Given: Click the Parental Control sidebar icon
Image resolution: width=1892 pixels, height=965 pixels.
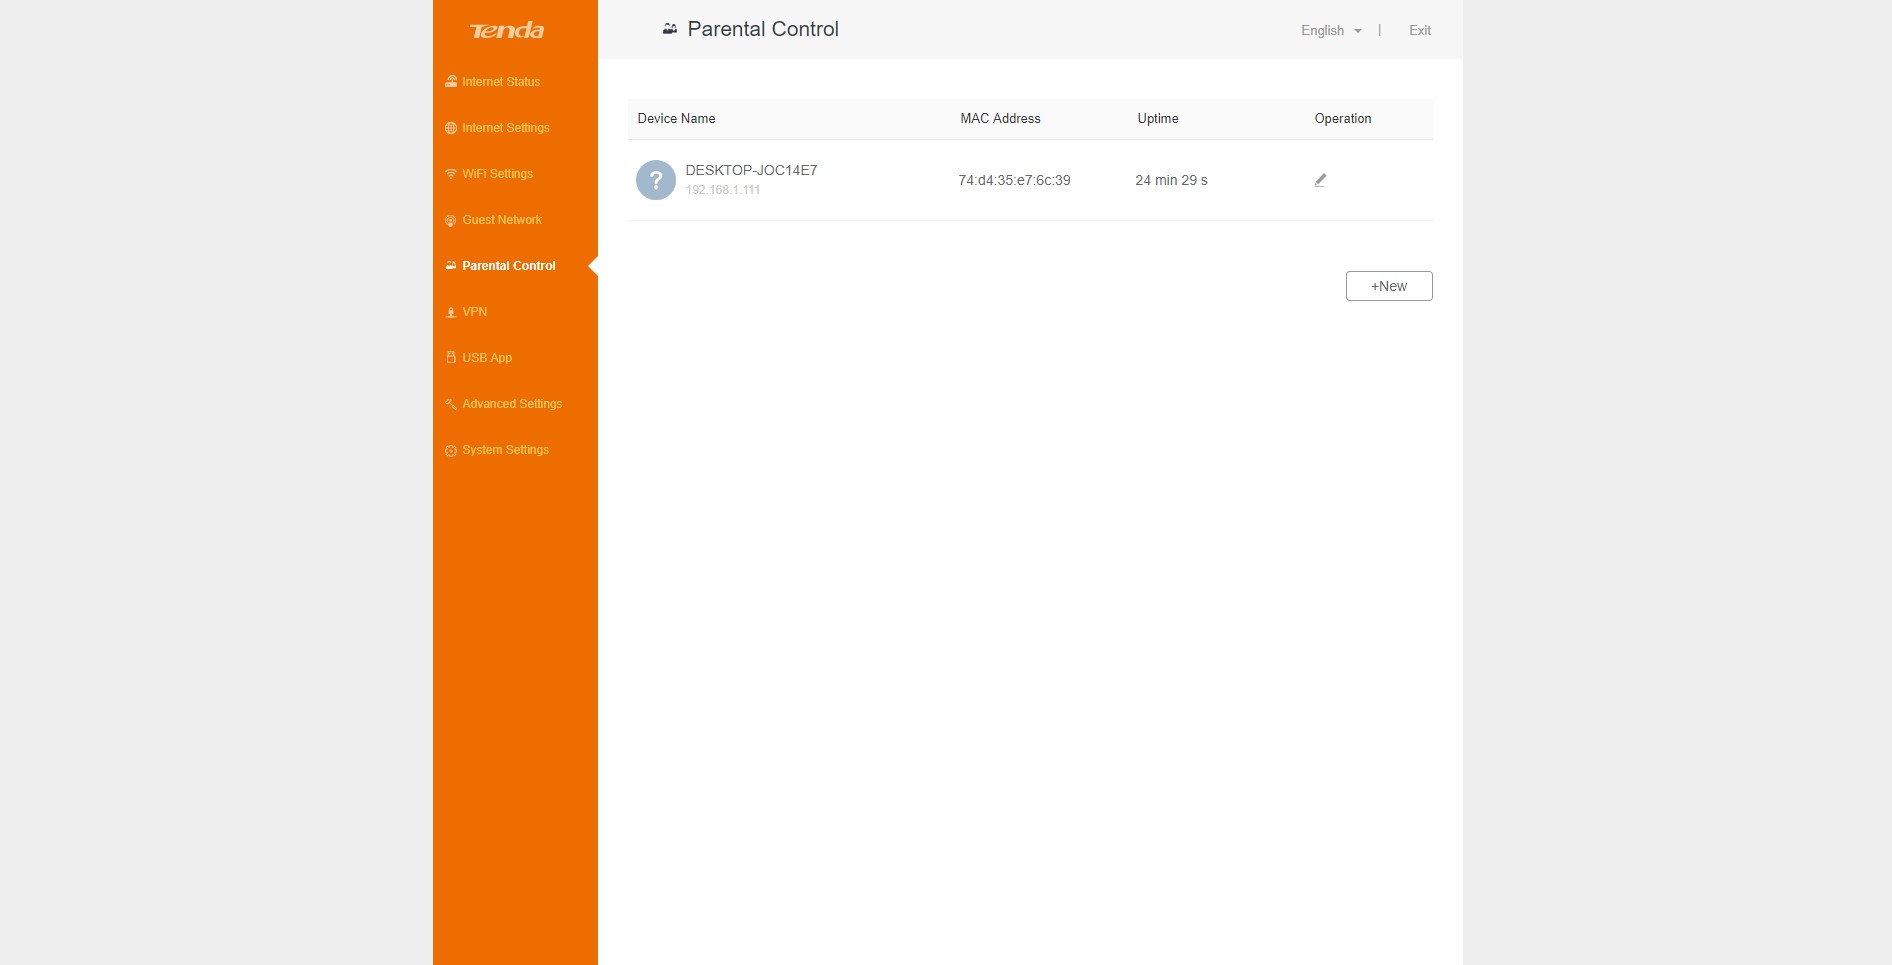Looking at the screenshot, I should 451,266.
